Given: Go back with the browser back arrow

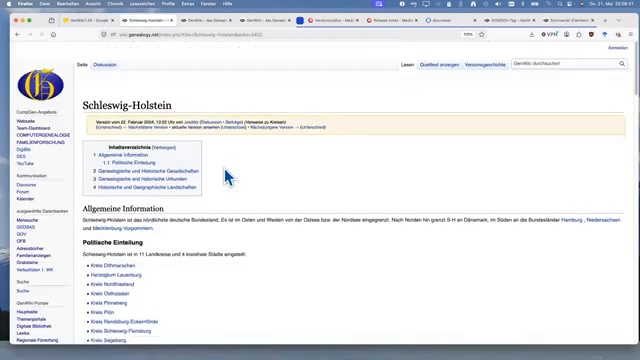Looking at the screenshot, I should tap(18, 35).
